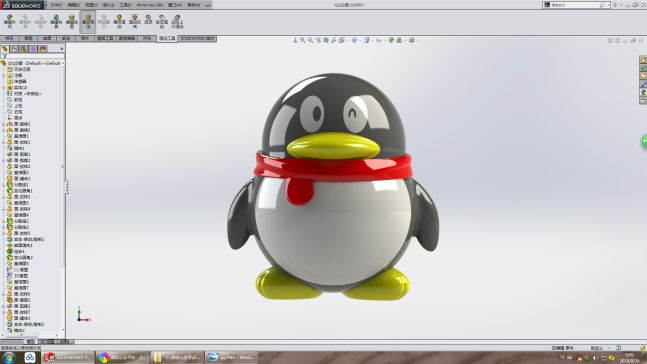Switch to the SOLIDWORKS 插件 tab
The width and height of the screenshot is (647, 364).
pyautogui.click(x=197, y=38)
